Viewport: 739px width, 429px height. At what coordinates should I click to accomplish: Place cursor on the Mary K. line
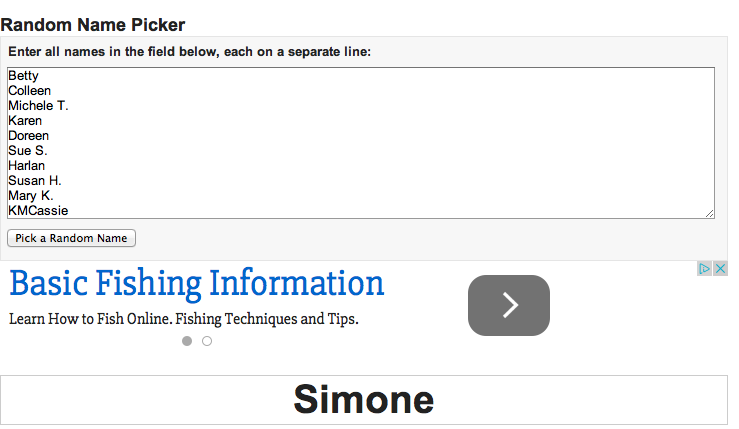pos(31,196)
